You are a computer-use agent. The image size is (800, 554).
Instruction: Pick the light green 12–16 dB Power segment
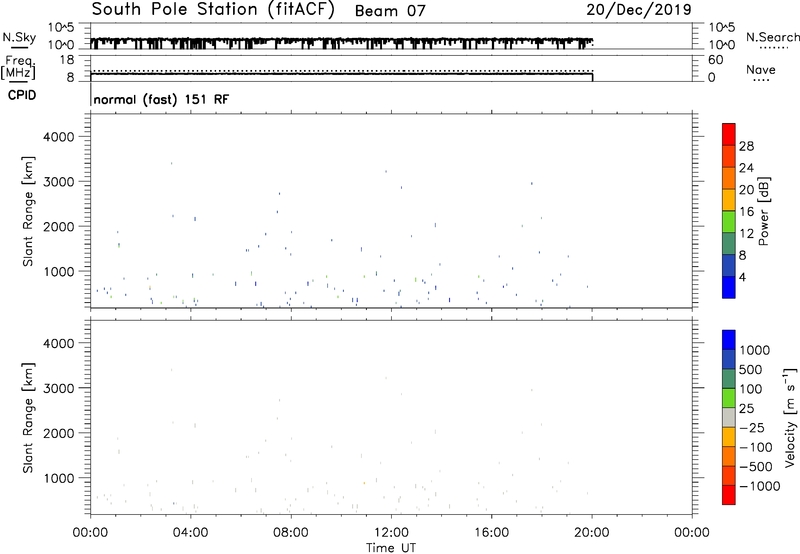point(729,221)
